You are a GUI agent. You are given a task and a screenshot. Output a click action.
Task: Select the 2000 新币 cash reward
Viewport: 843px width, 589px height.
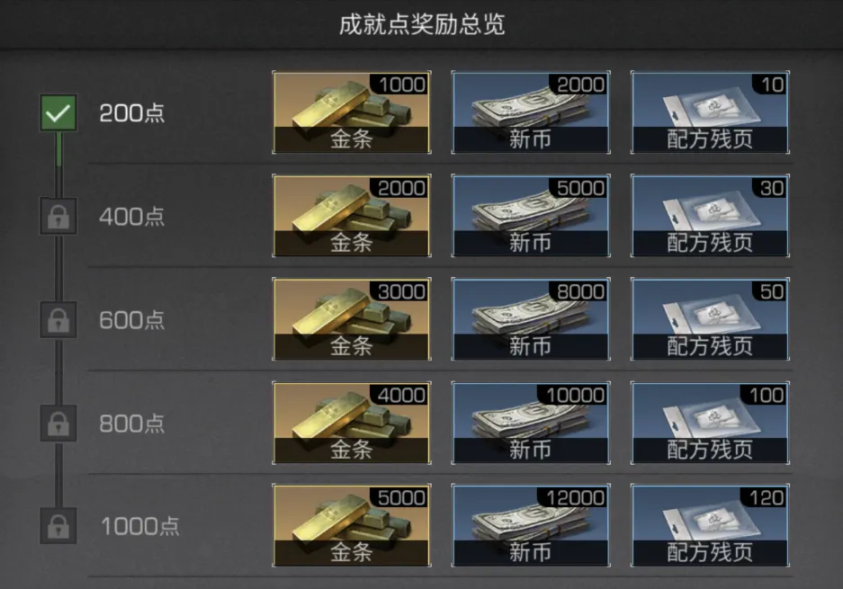531,112
